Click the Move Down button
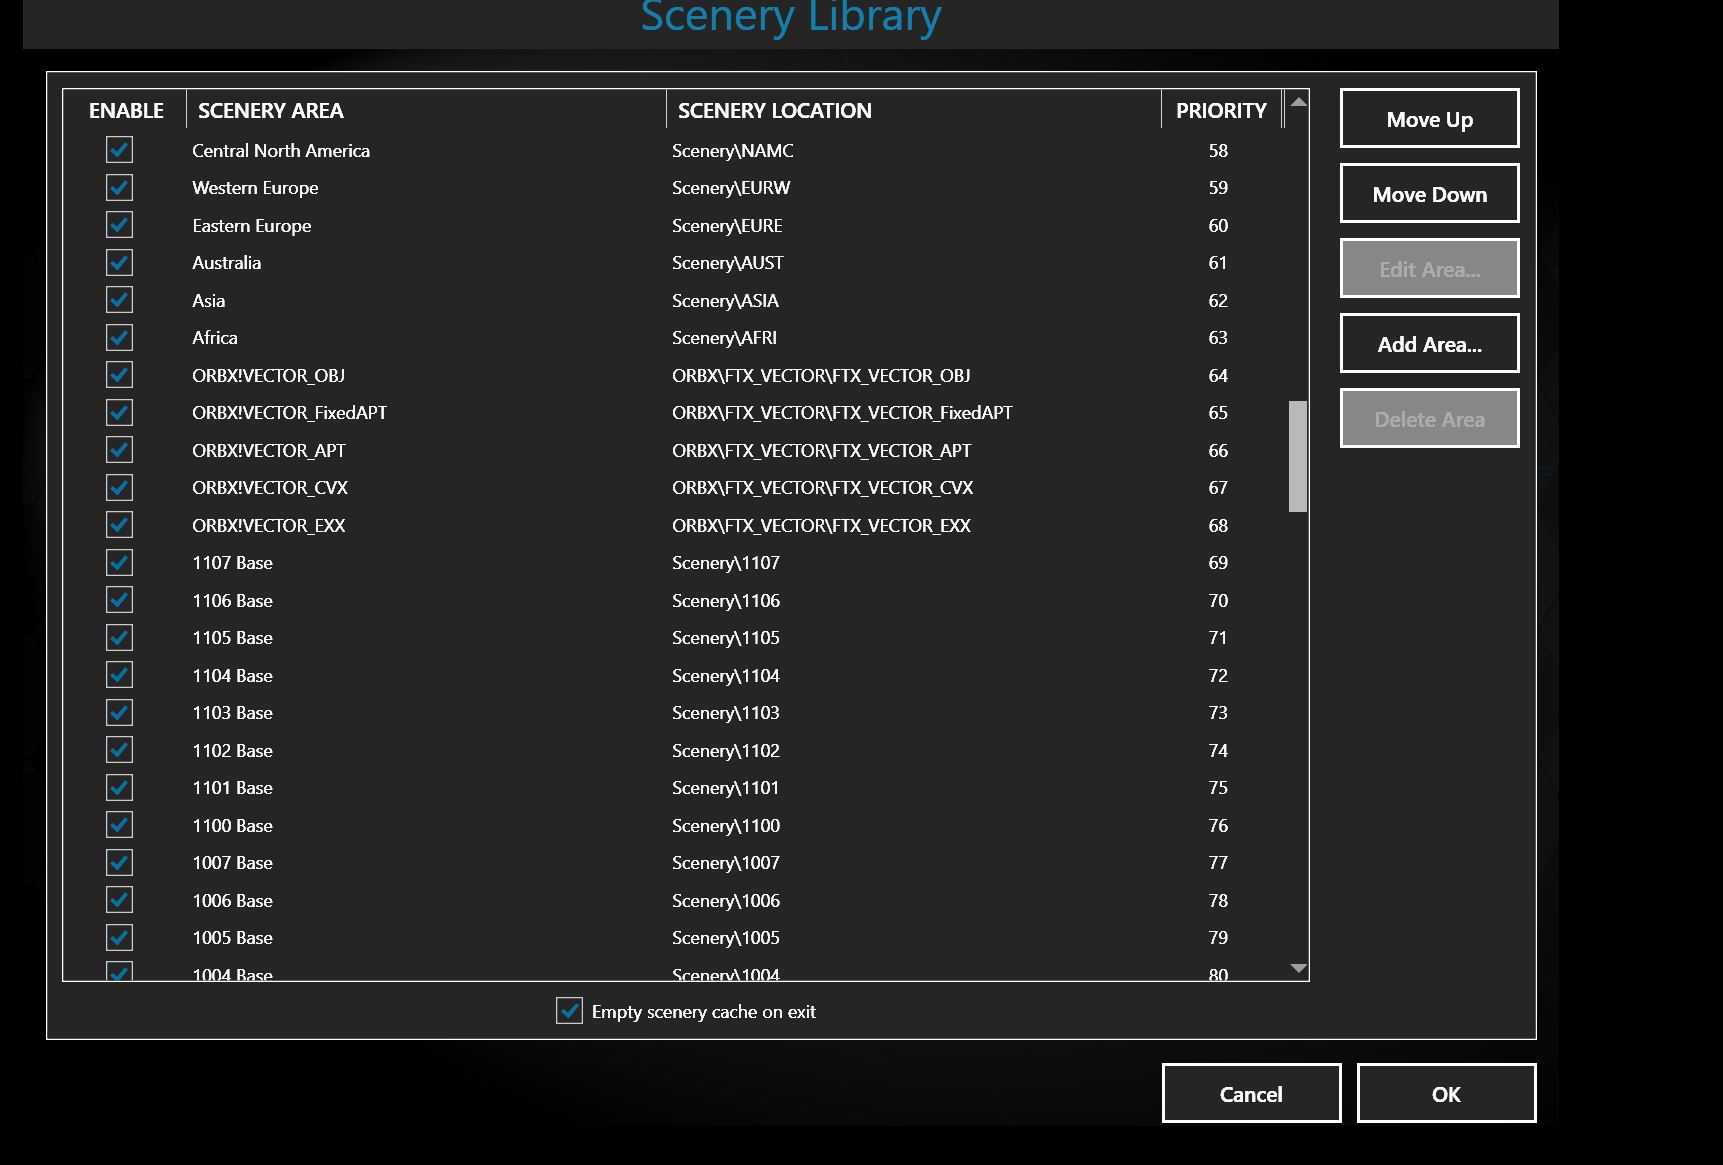Screen dimensions: 1723x1165 pyautogui.click(x=1428, y=194)
